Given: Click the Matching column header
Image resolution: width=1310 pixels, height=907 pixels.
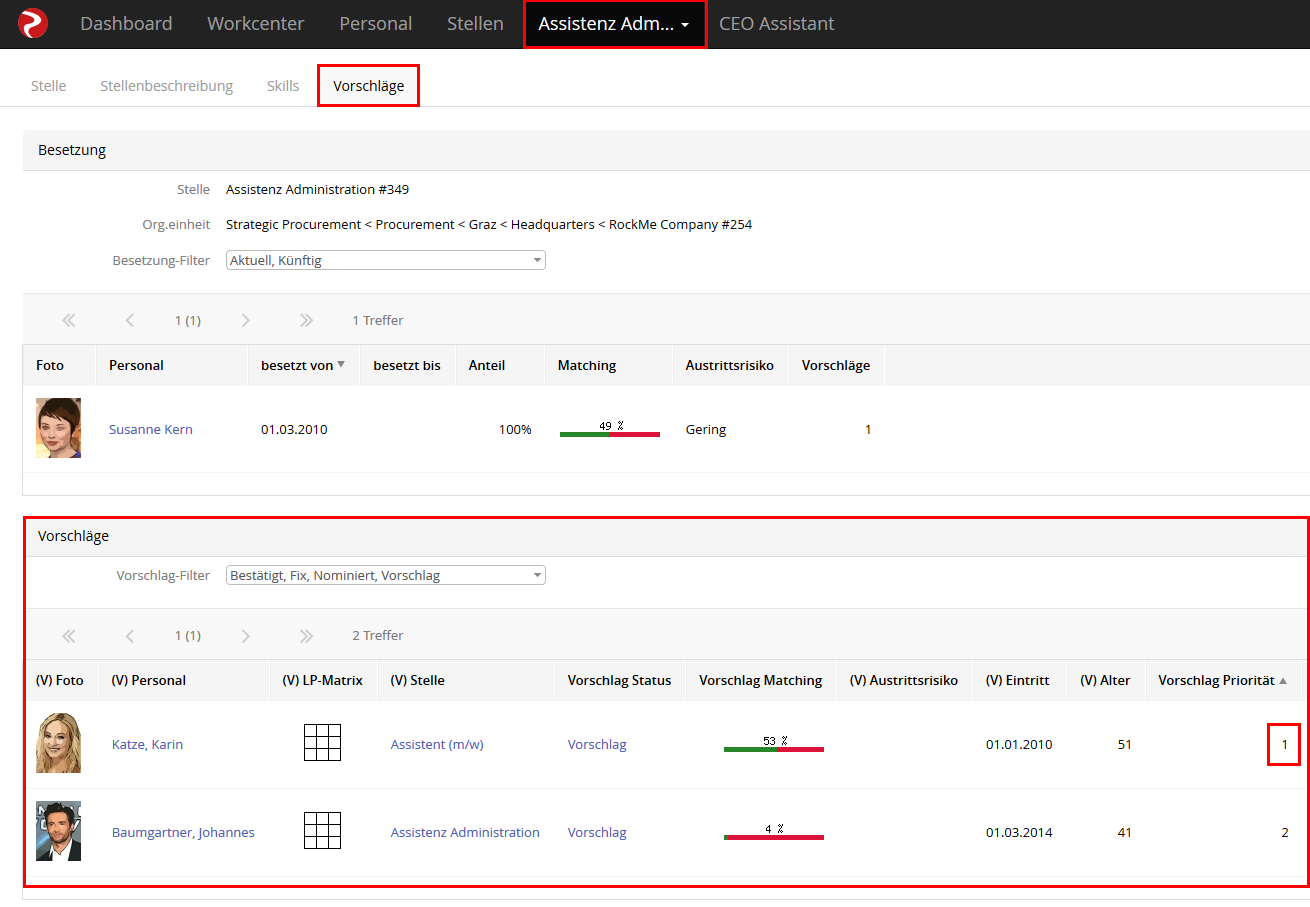Looking at the screenshot, I should [x=587, y=365].
